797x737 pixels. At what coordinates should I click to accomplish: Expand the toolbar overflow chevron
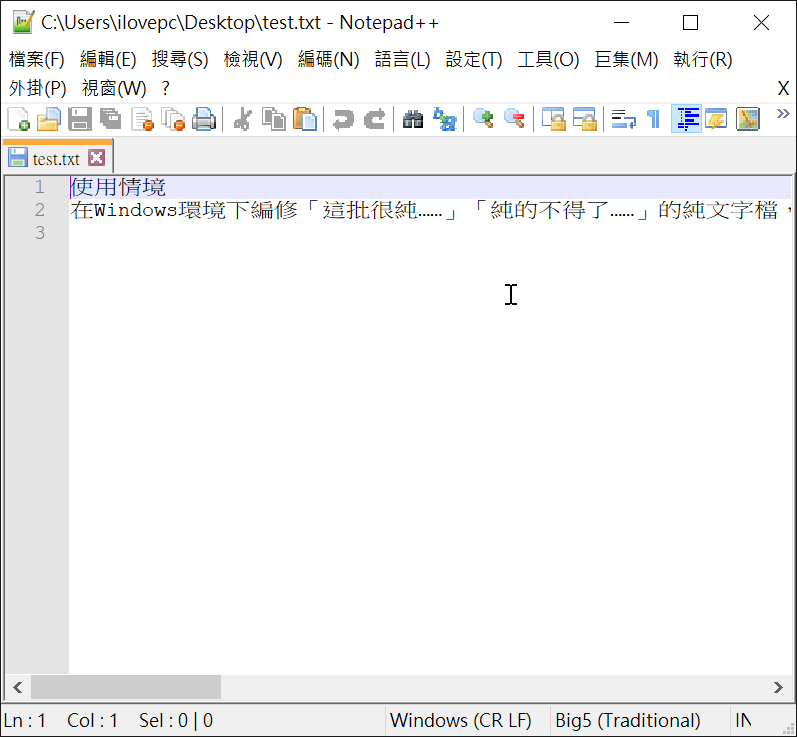click(x=783, y=113)
